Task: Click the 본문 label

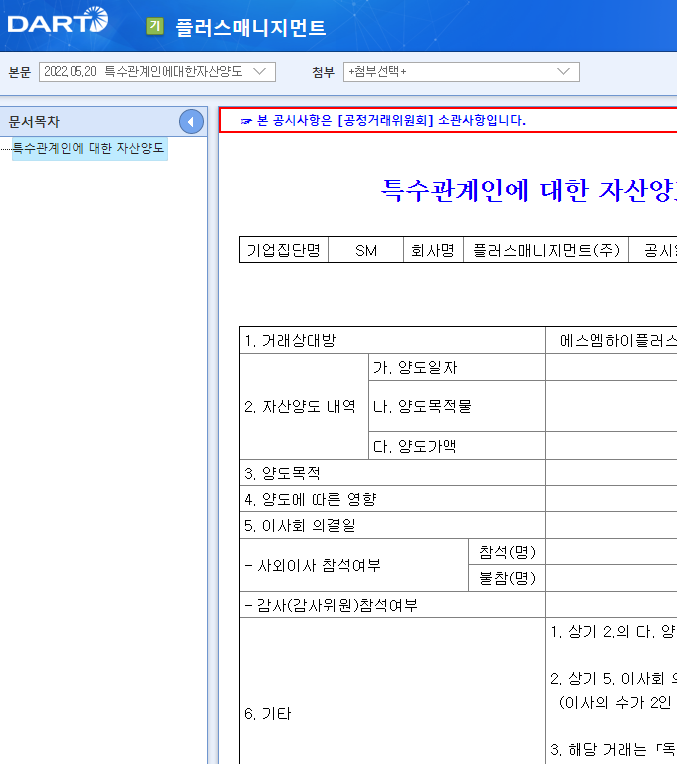Action: tap(20, 72)
